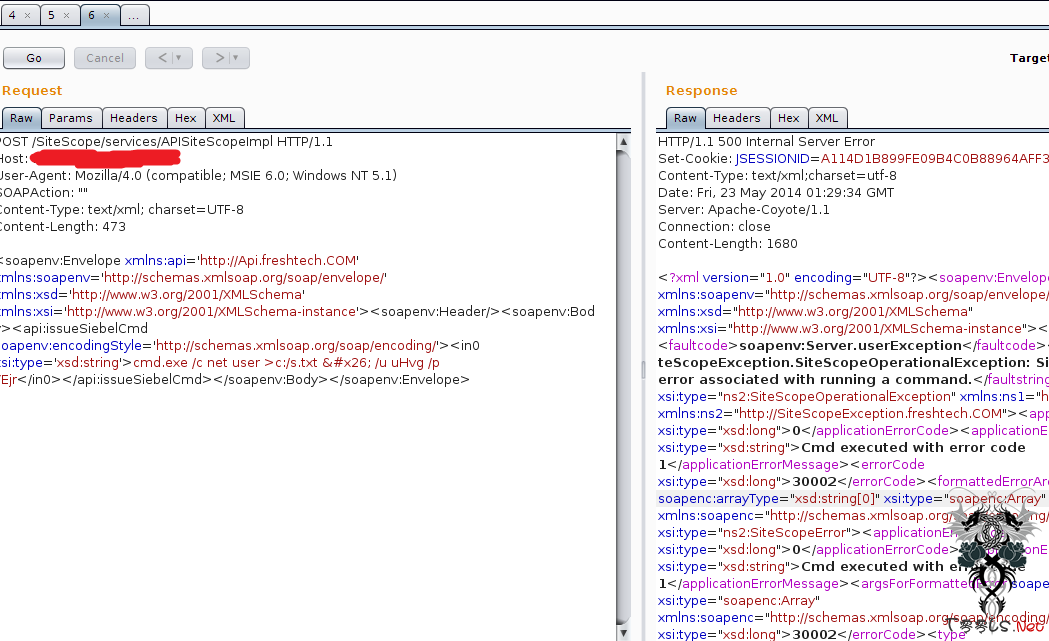This screenshot has width=1049, height=641.
Task: Switch to the Hex tab in the Request panel
Action: pos(186,118)
